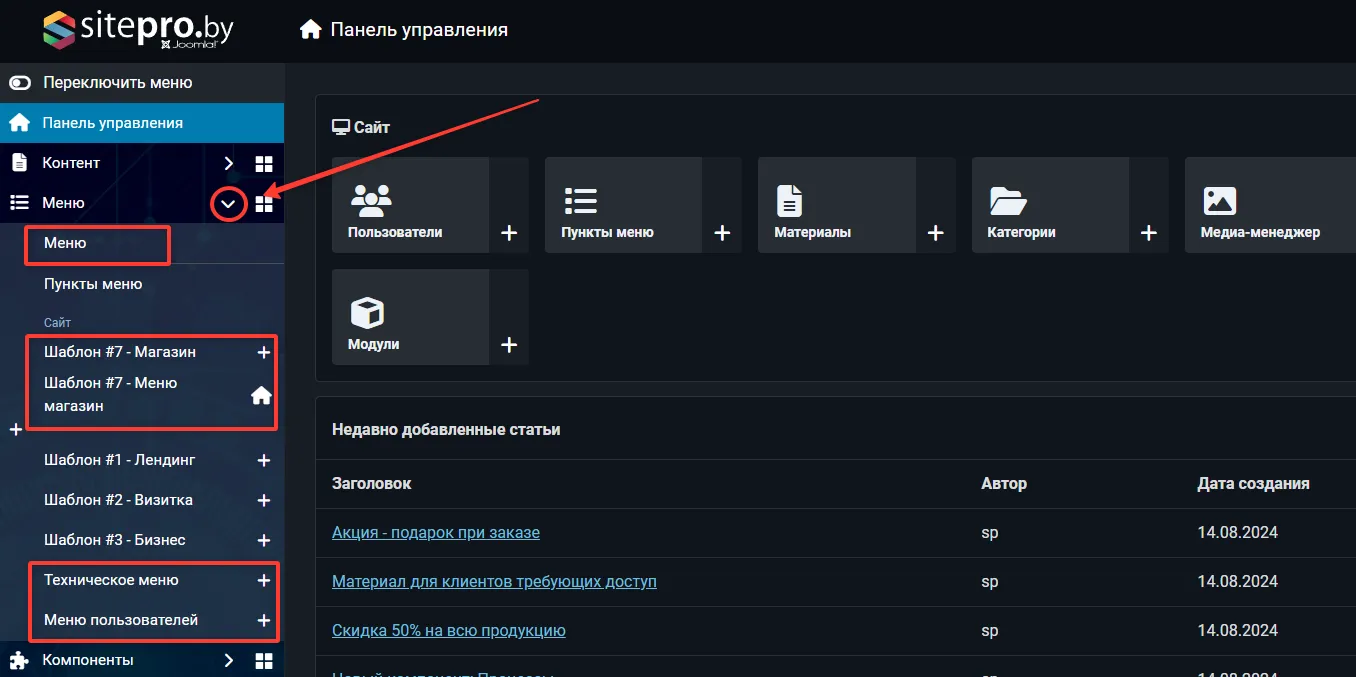The height and width of the screenshot is (677, 1356).
Task: Open Меню dashboard grid icon
Action: [264, 204]
